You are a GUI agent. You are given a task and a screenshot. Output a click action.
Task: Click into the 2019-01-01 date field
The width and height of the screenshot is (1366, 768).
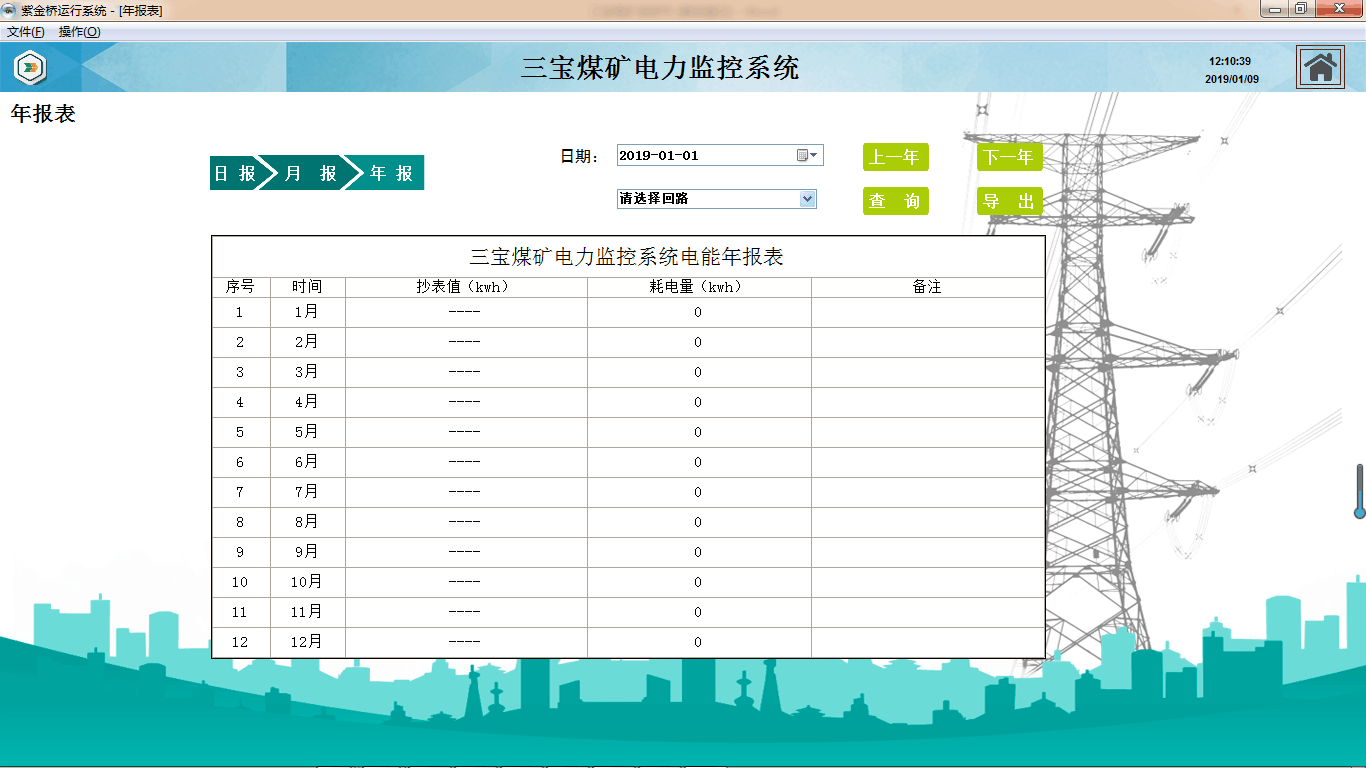[x=700, y=155]
